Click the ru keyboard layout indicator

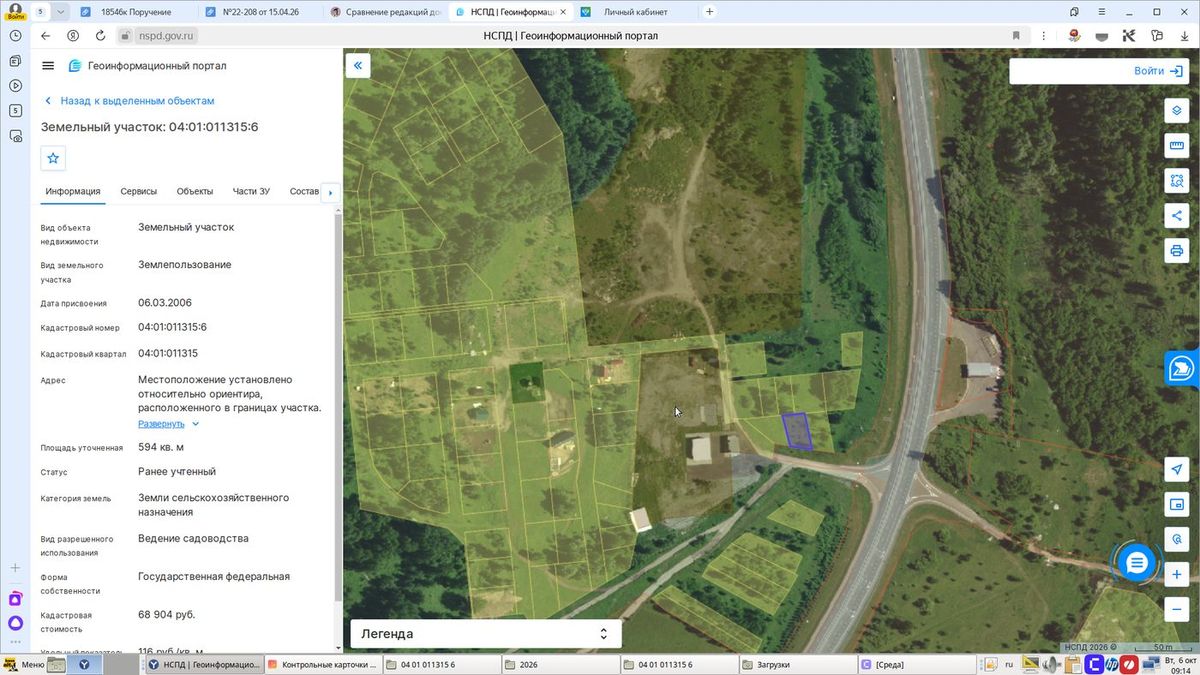point(1010,664)
